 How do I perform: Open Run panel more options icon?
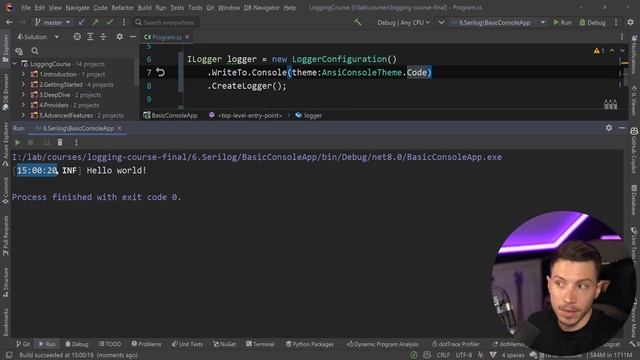coord(76,142)
